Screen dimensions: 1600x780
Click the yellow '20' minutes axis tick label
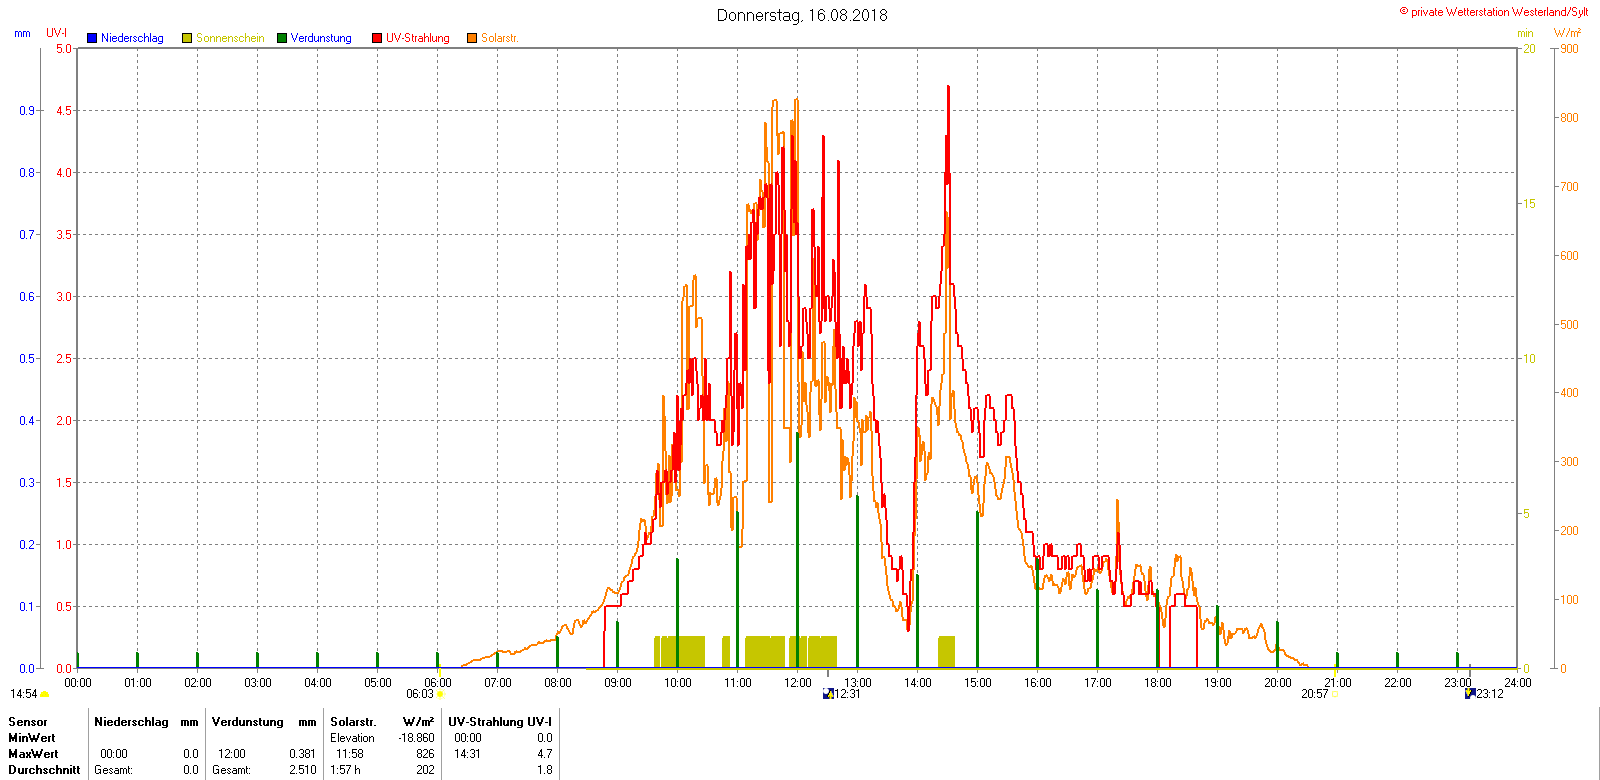point(1529,49)
